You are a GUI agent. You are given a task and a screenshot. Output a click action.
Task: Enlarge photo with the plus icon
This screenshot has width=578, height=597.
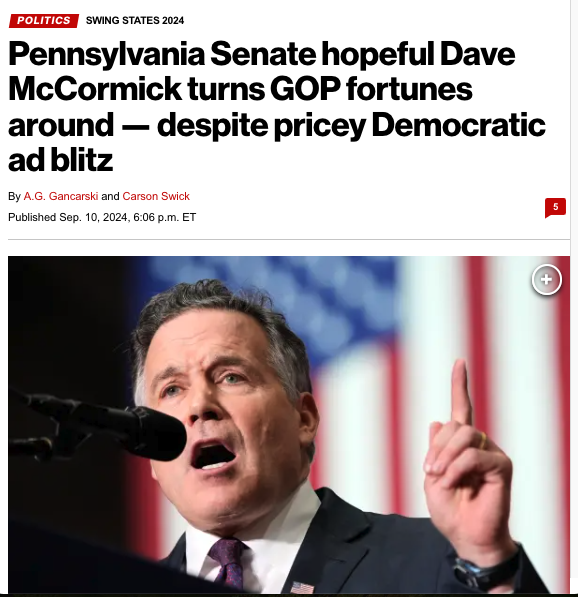point(546,279)
